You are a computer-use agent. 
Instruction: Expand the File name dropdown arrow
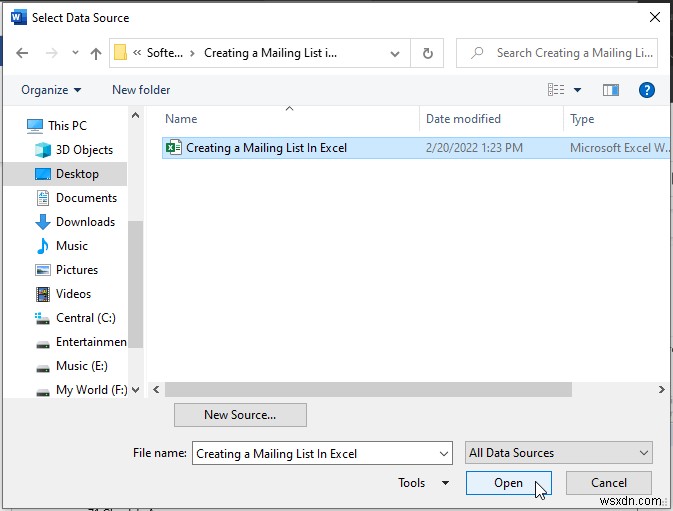click(444, 454)
